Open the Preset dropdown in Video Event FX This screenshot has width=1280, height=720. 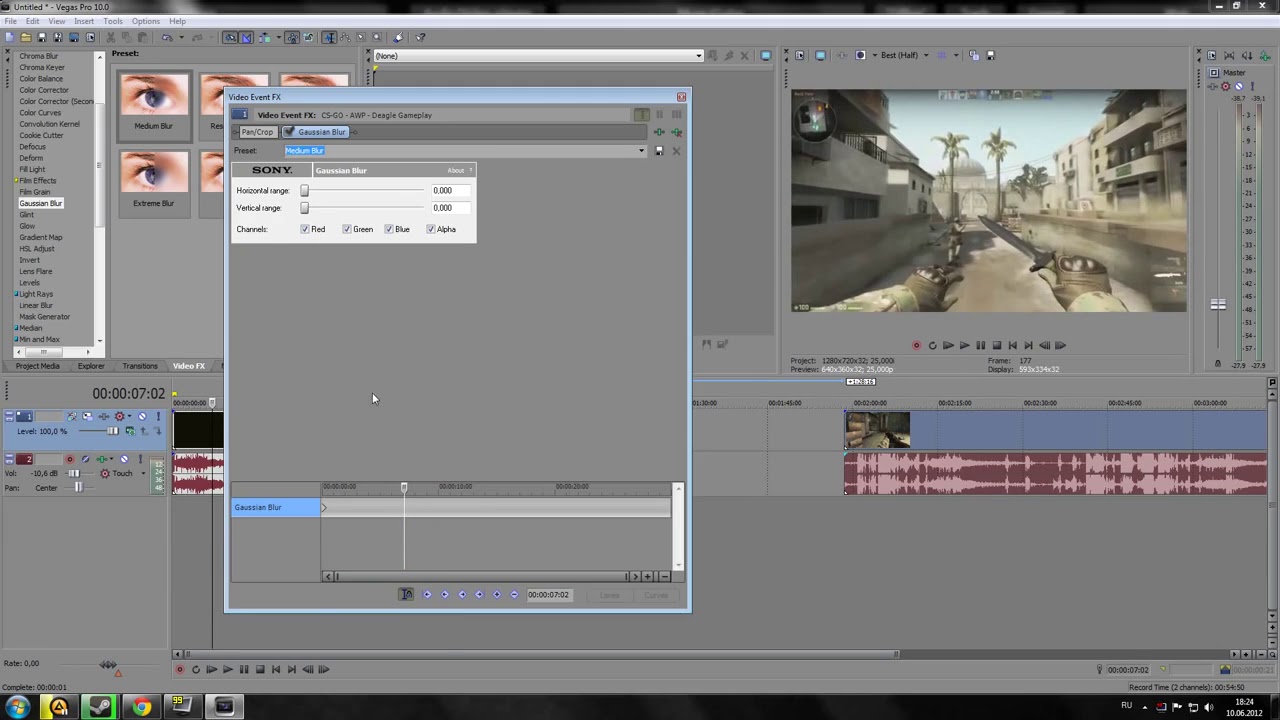coord(641,151)
